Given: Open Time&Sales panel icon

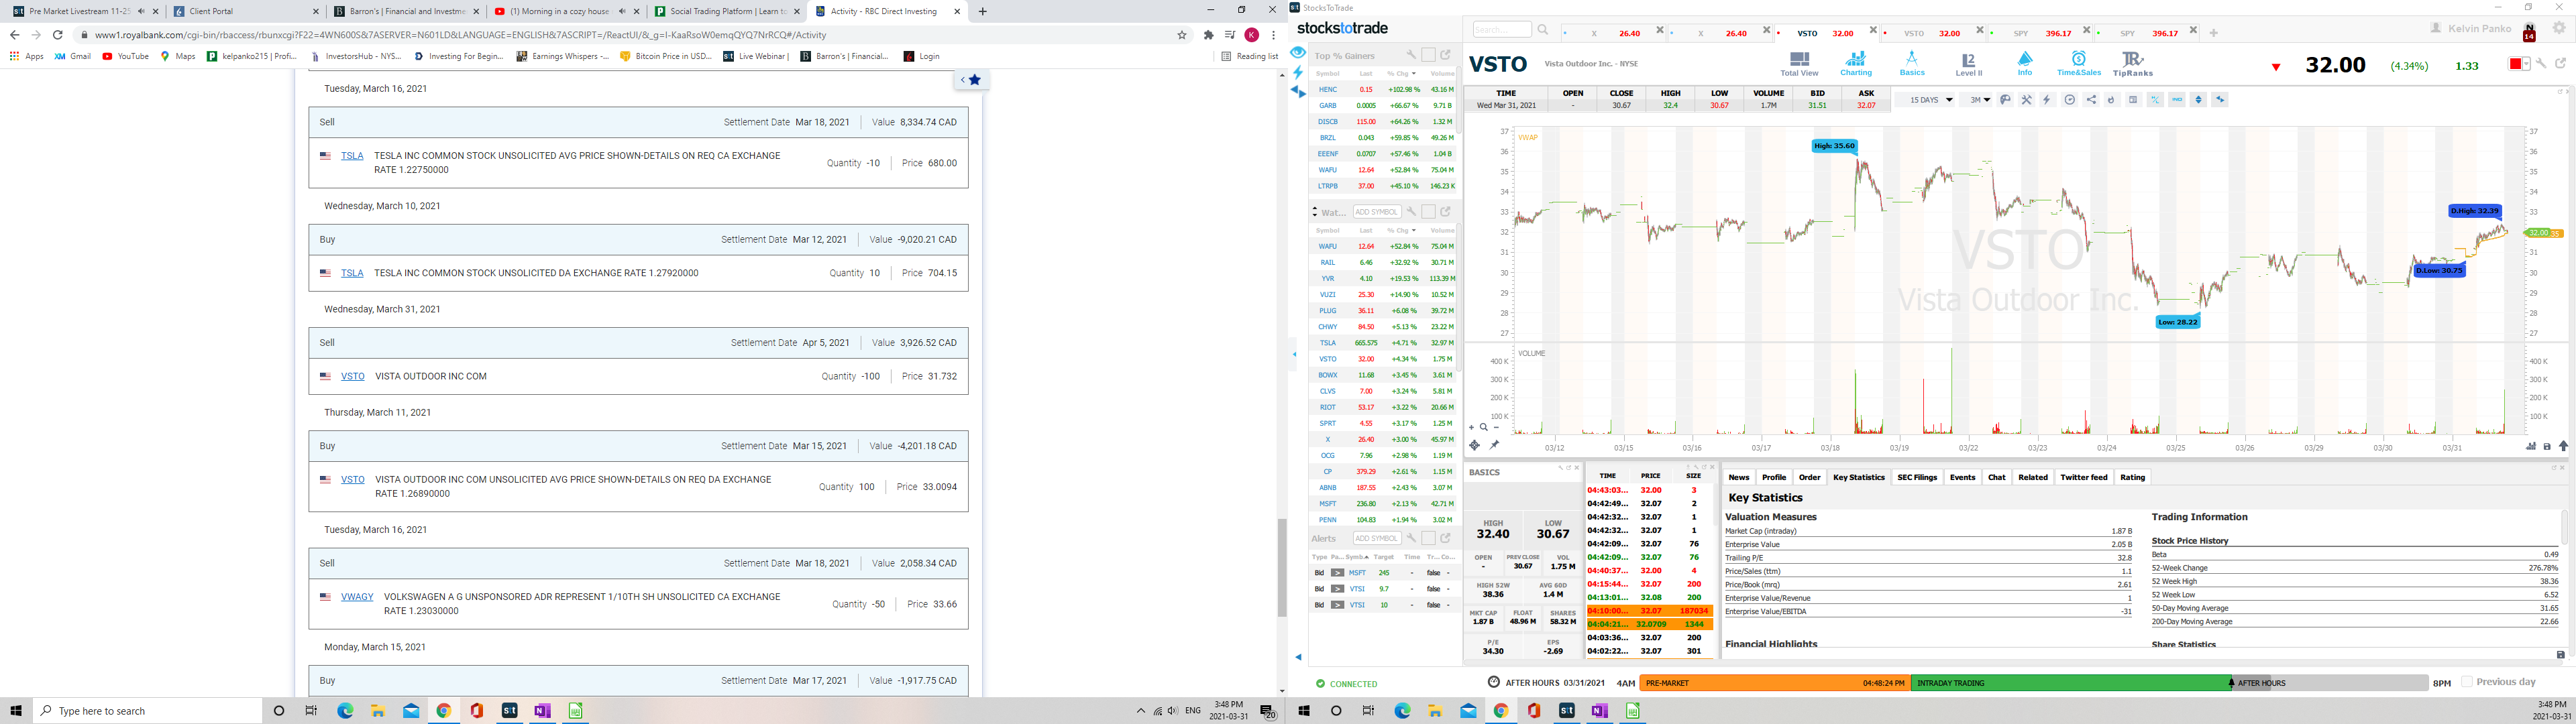Looking at the screenshot, I should pyautogui.click(x=2078, y=63).
